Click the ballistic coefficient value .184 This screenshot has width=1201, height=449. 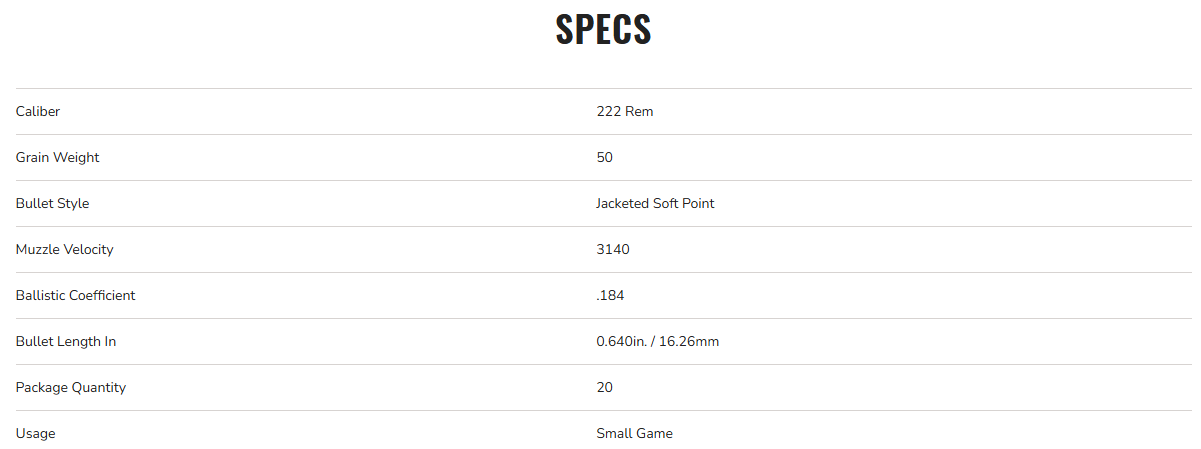point(610,295)
